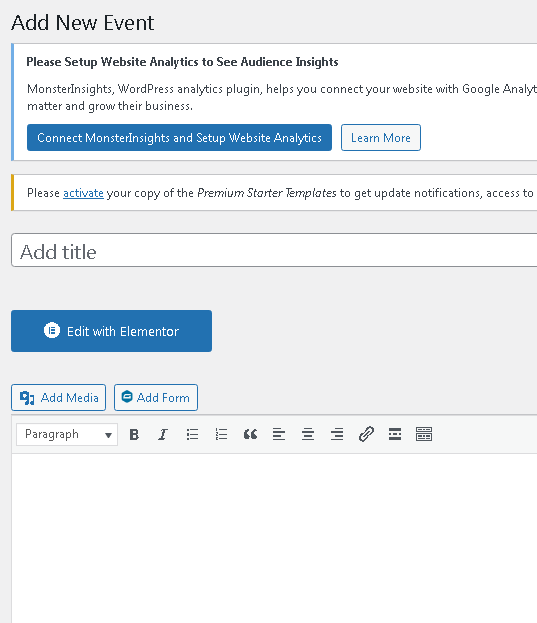Viewport: 537px width, 623px height.
Task: Insert a numbered list
Action: 221,434
